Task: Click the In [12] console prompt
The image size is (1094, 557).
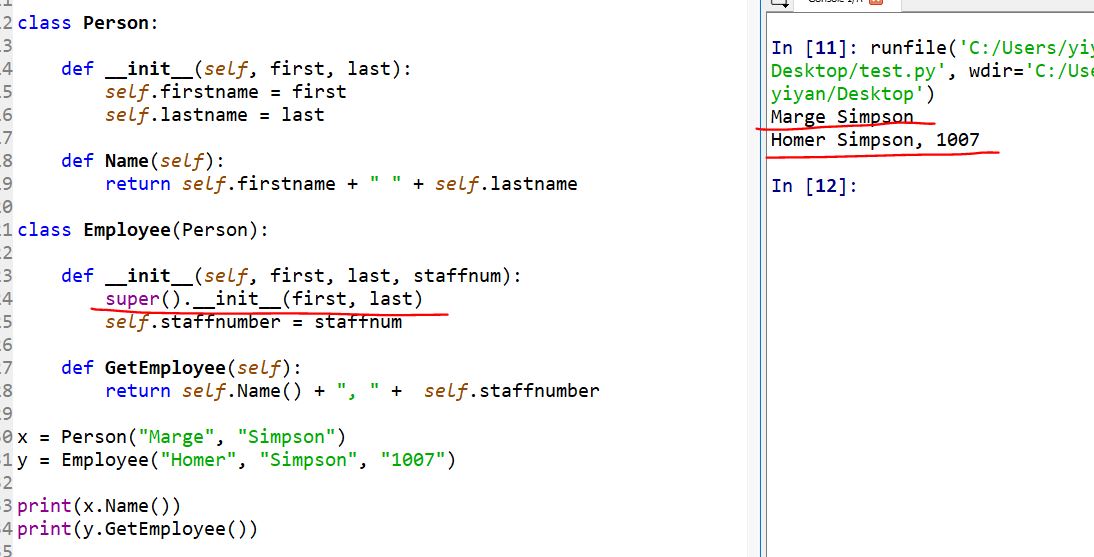Action: [814, 186]
